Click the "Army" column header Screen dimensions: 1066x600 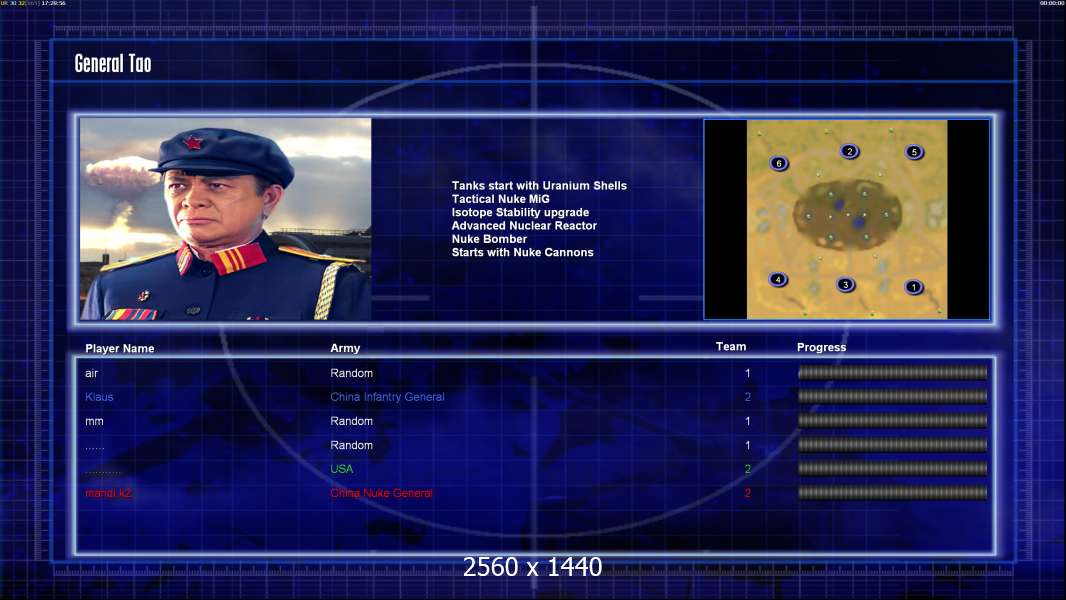pos(345,348)
